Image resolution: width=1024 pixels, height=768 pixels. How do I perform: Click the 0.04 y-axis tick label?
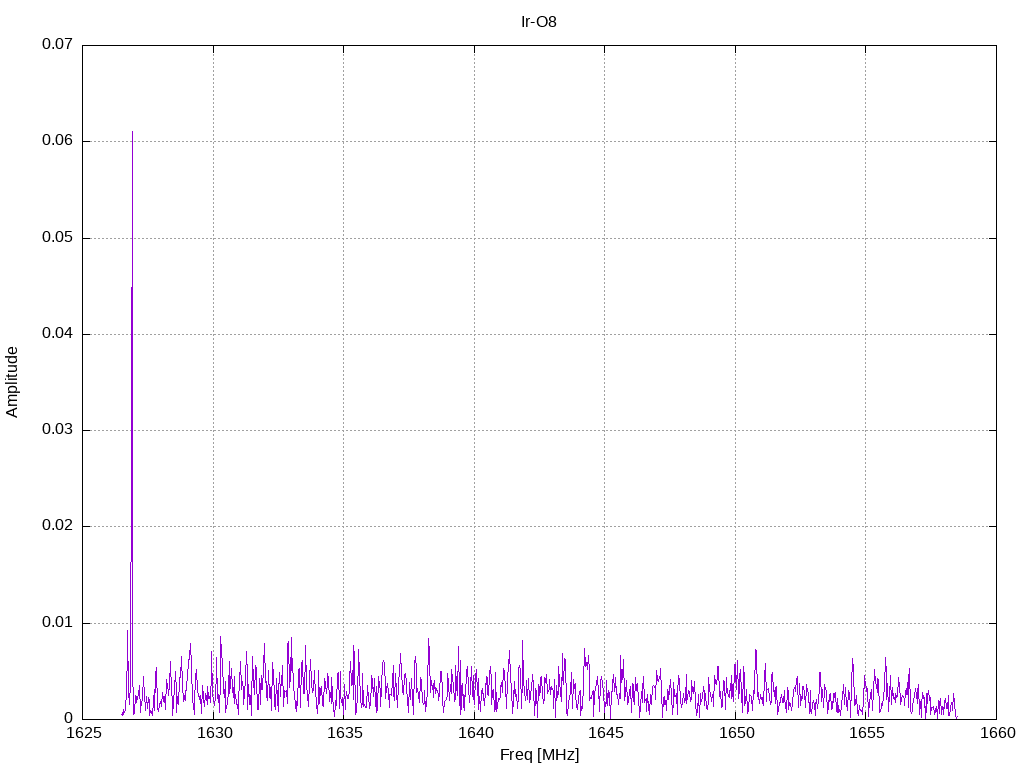(x=57, y=334)
